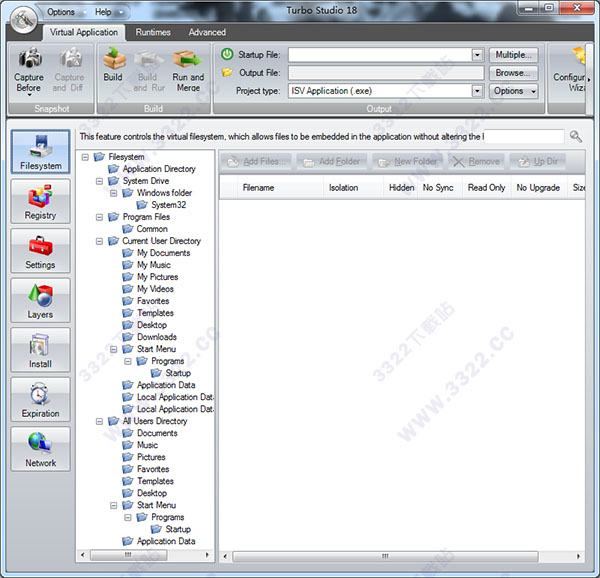Open the Settings toolbox section

[41, 251]
